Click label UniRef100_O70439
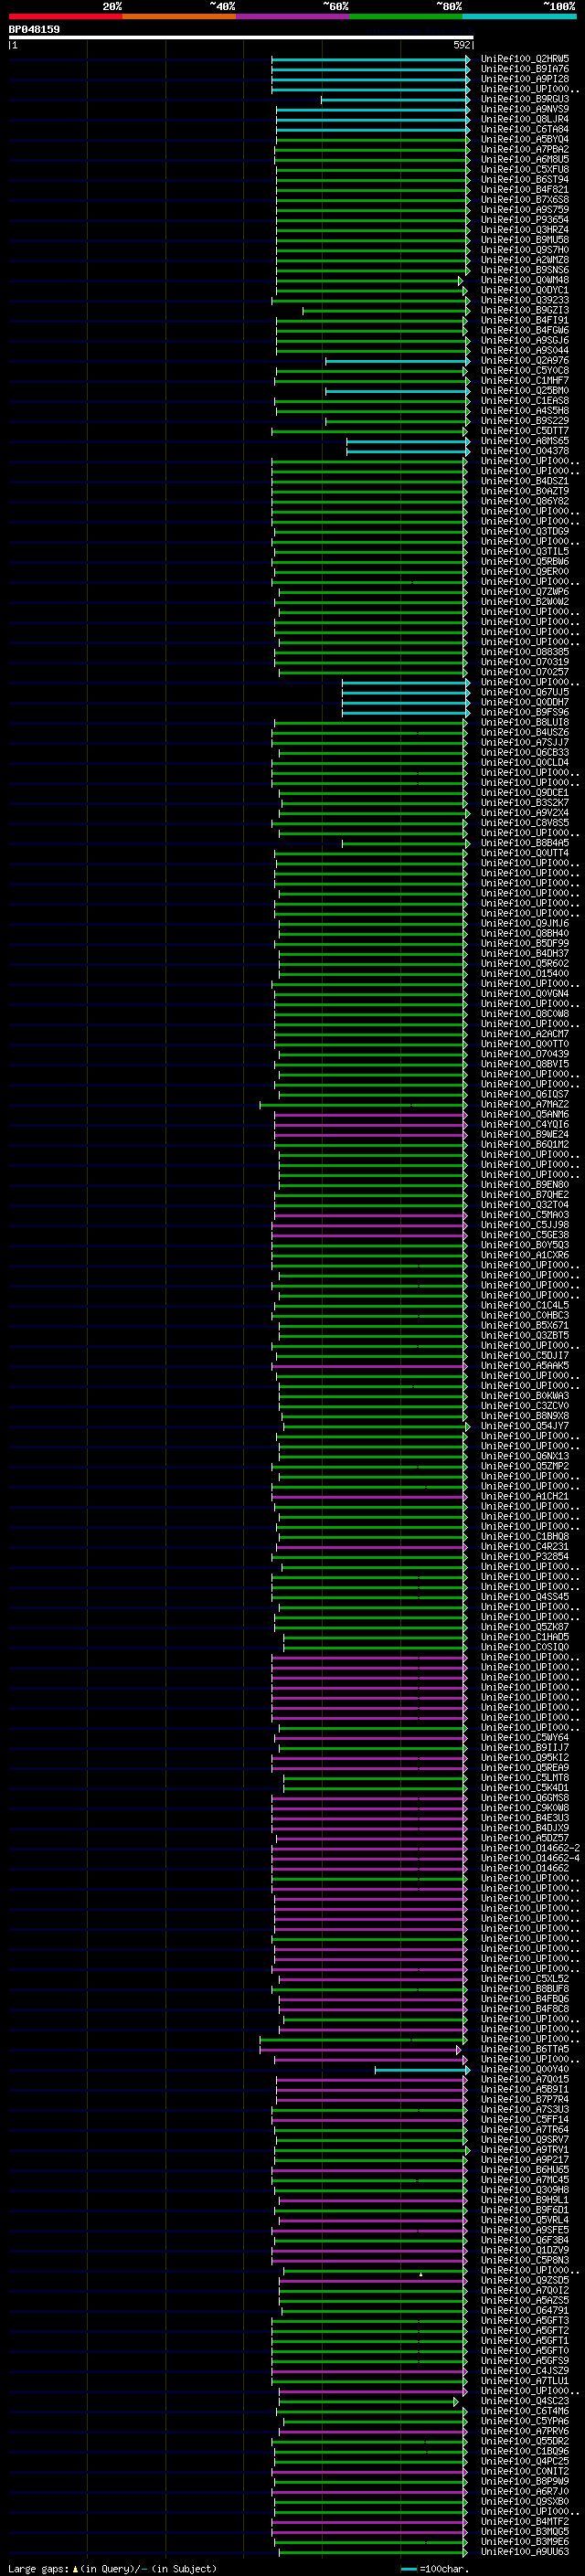 pyautogui.click(x=525, y=1054)
